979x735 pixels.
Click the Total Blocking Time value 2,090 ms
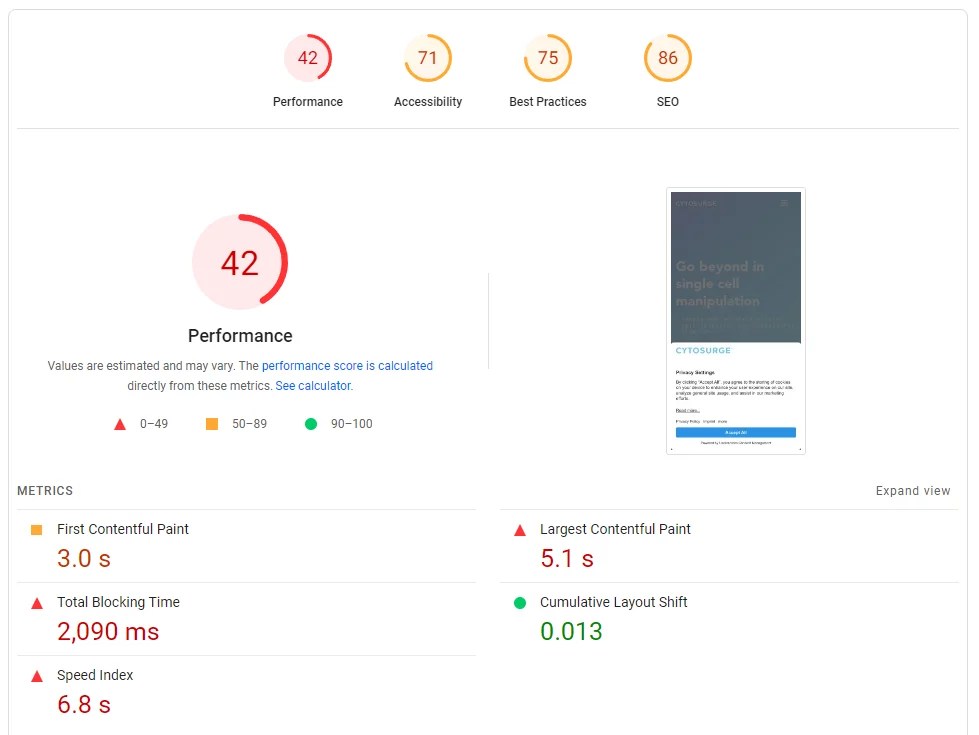click(x=108, y=631)
